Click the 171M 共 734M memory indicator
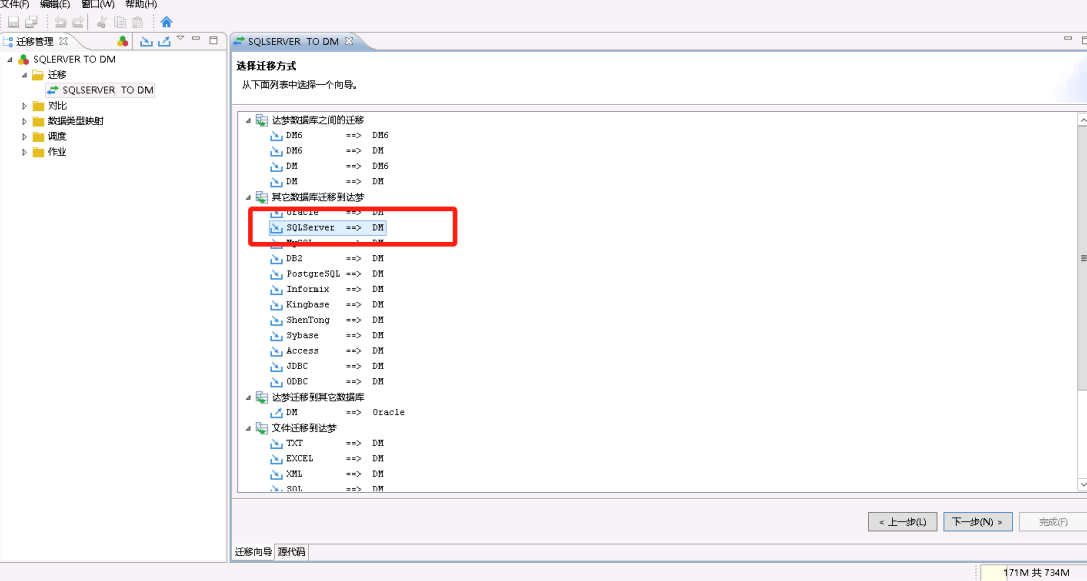The width and height of the screenshot is (1087, 581). click(x=1036, y=573)
